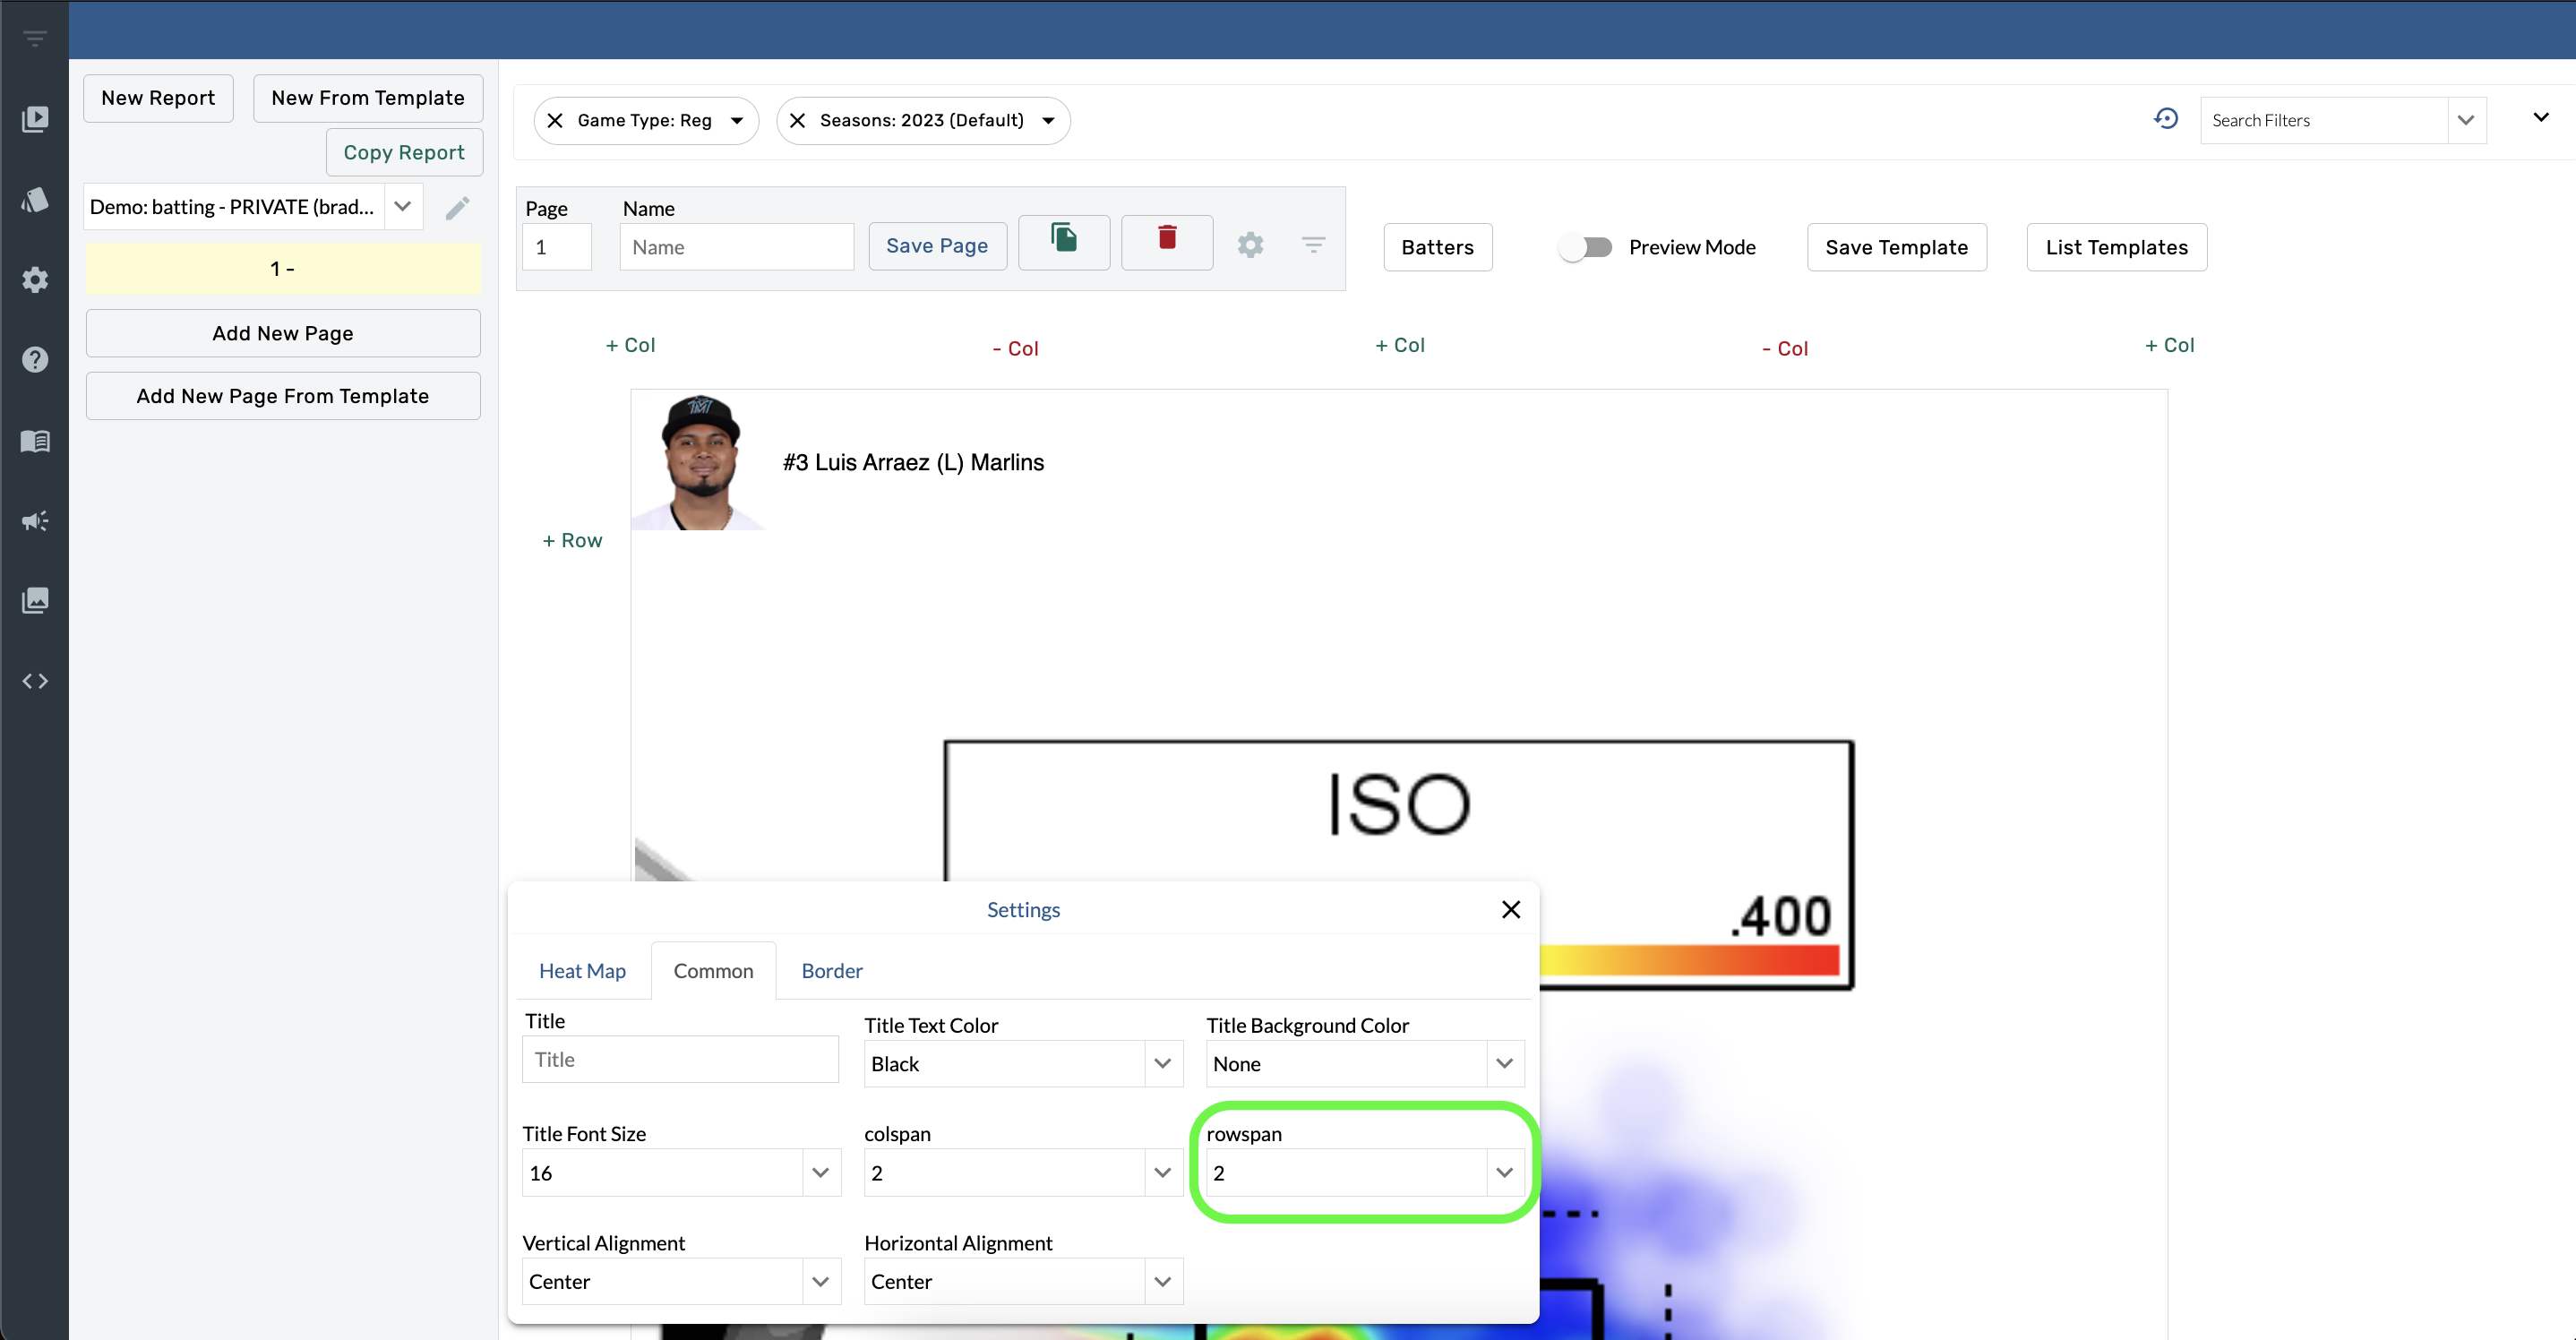
Task: Click the red delete page trash icon
Action: point(1166,239)
